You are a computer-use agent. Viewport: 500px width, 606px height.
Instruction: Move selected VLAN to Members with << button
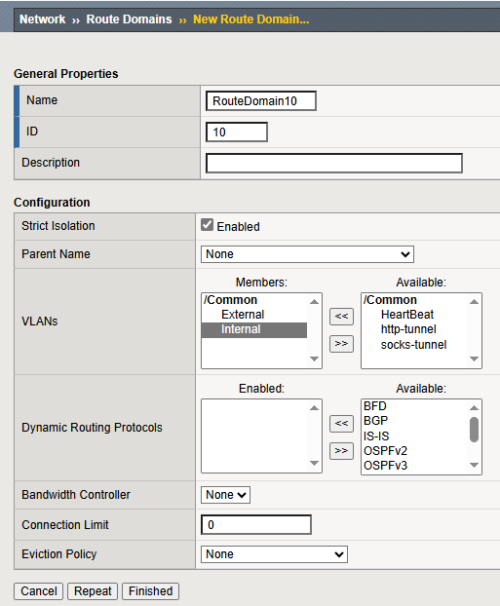tap(341, 317)
